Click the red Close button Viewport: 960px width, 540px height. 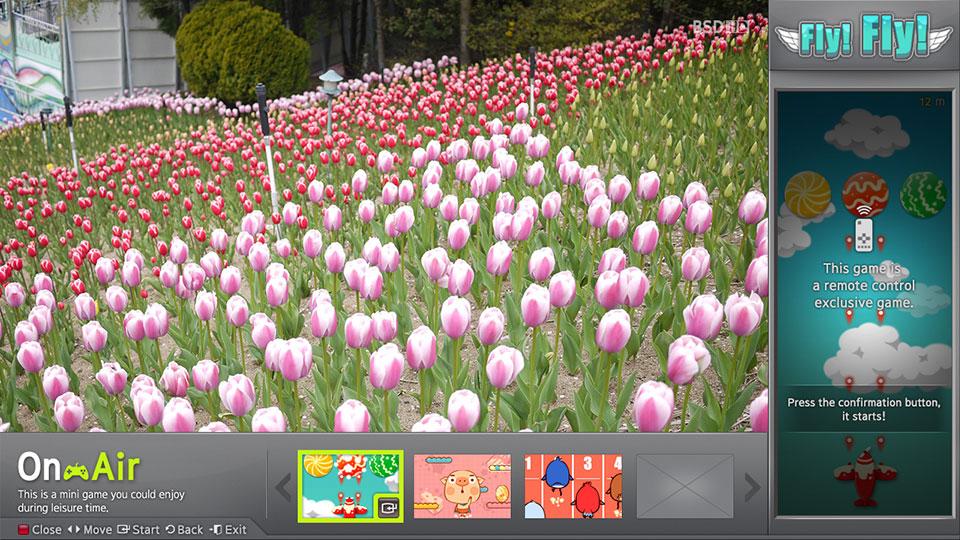tap(40, 530)
